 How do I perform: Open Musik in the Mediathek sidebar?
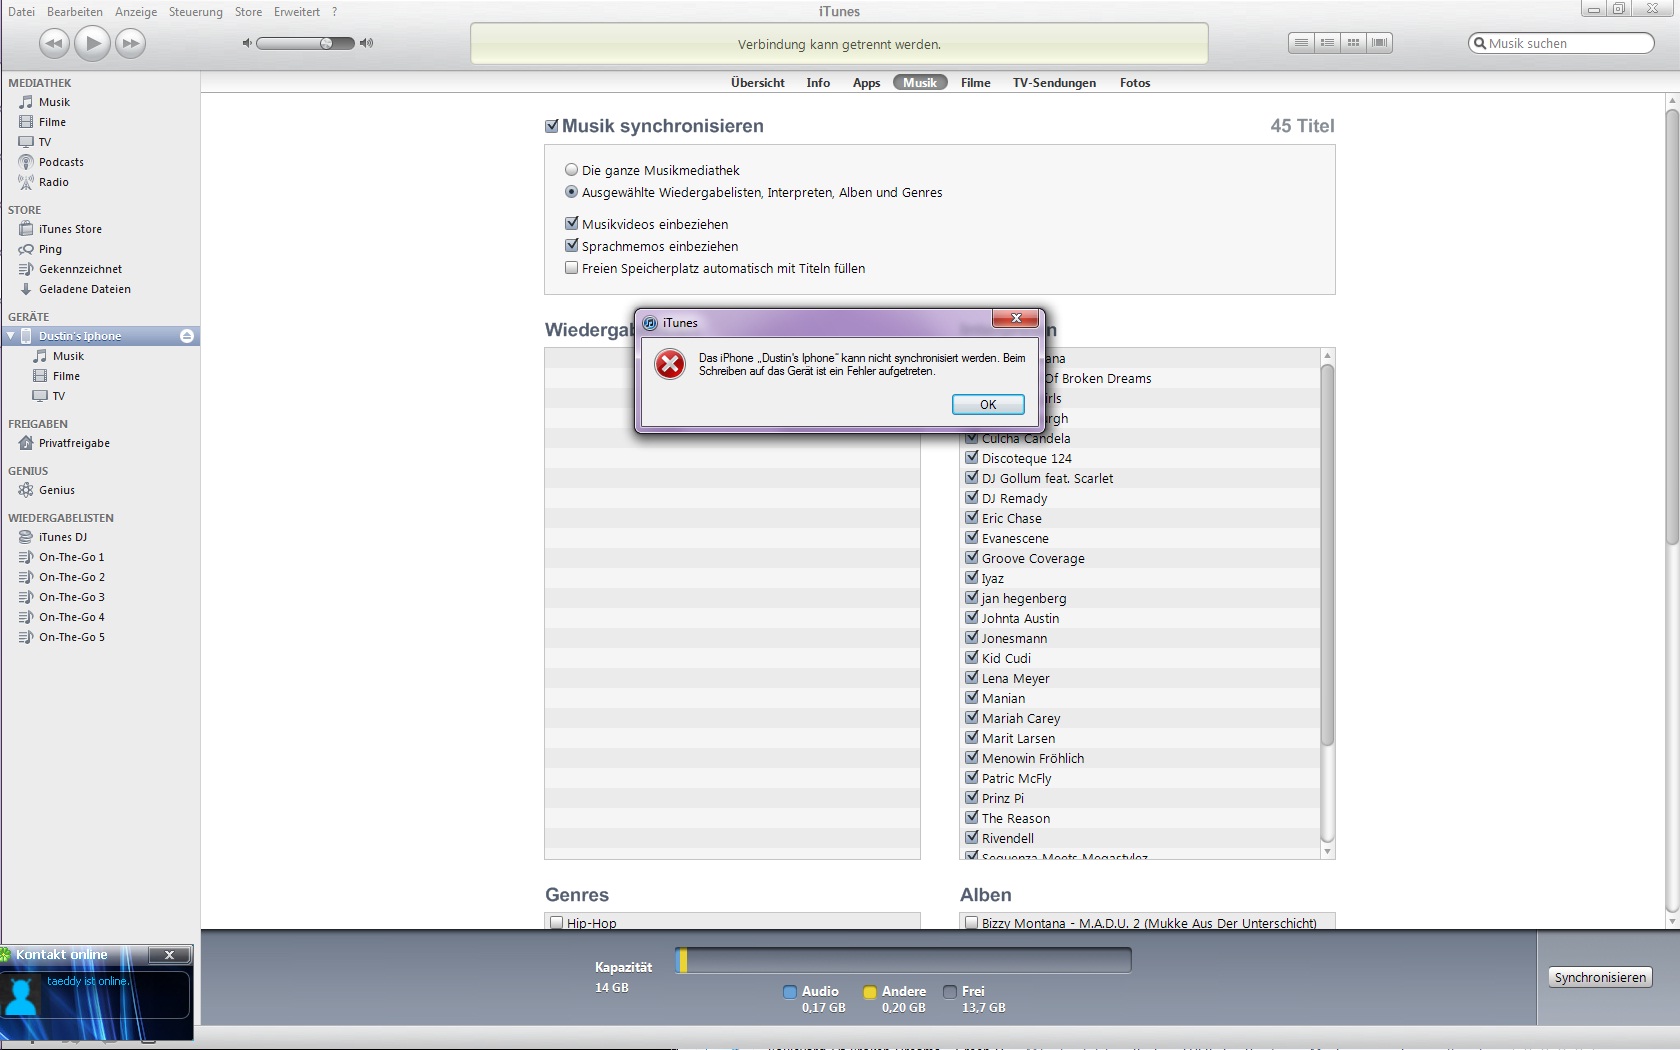[x=54, y=102]
